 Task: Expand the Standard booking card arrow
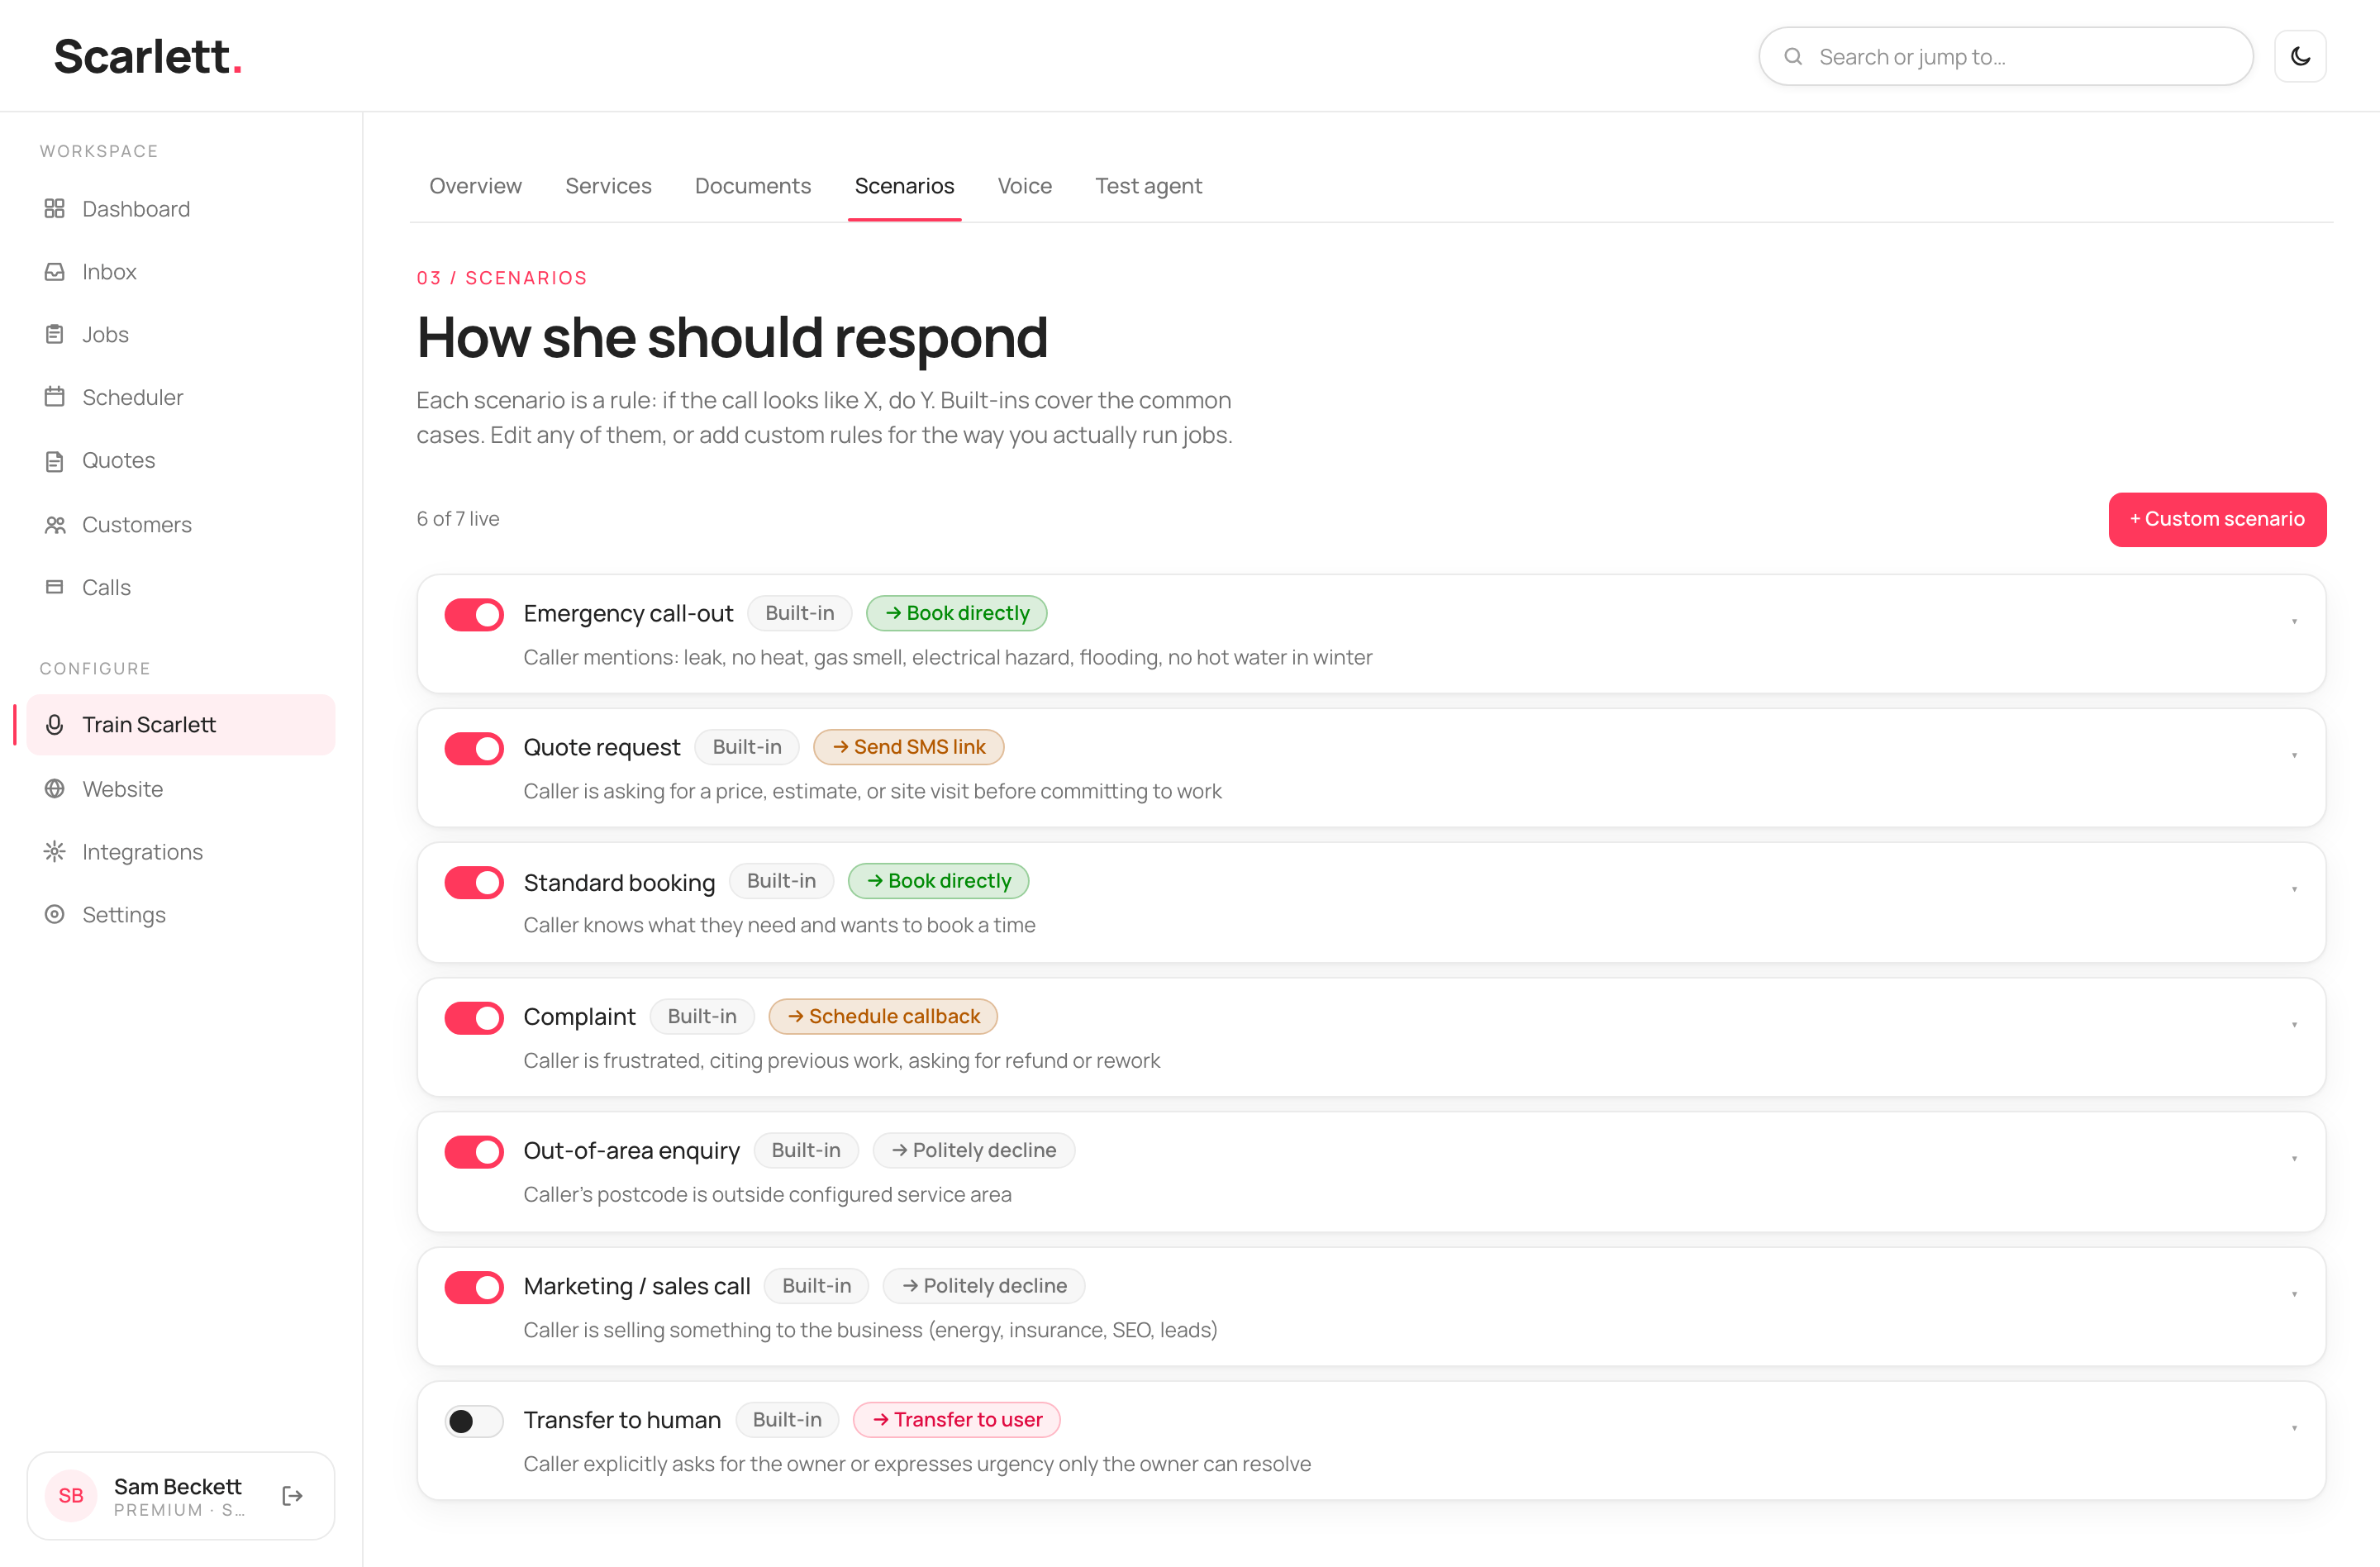tap(2294, 890)
